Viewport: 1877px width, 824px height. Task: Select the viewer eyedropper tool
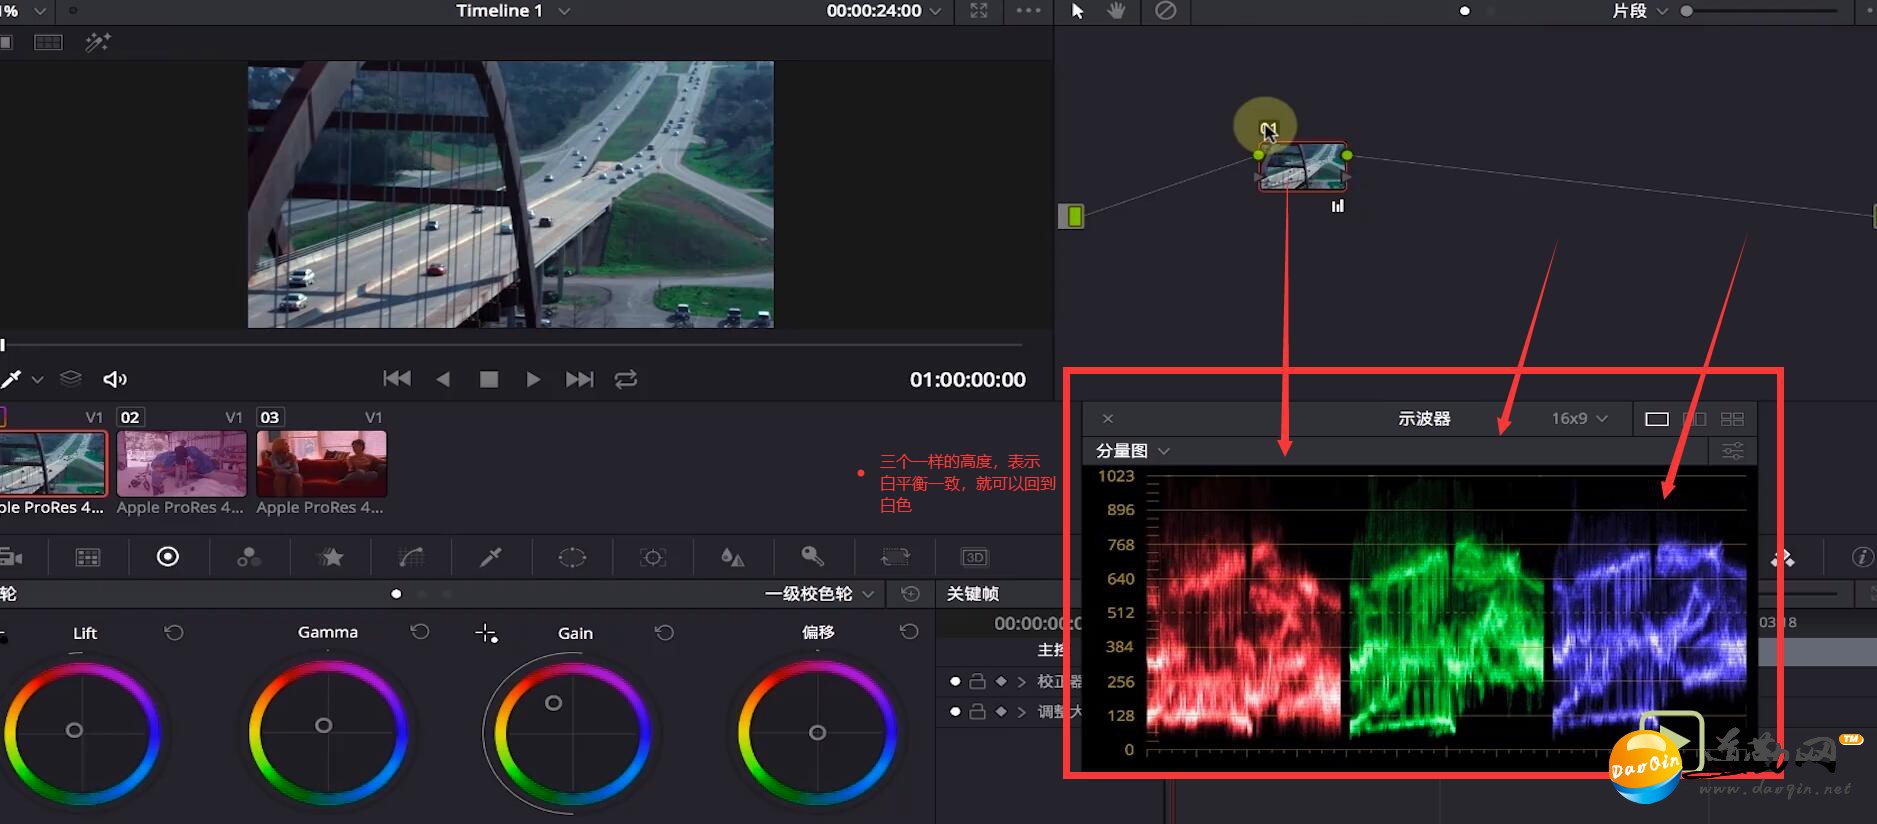coord(11,379)
